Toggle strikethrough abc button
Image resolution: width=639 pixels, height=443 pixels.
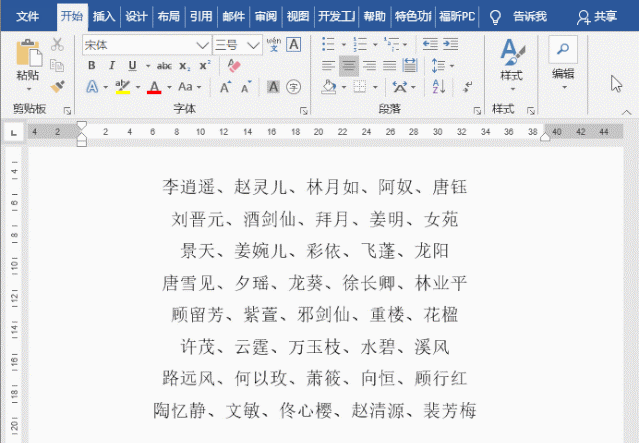click(164, 66)
